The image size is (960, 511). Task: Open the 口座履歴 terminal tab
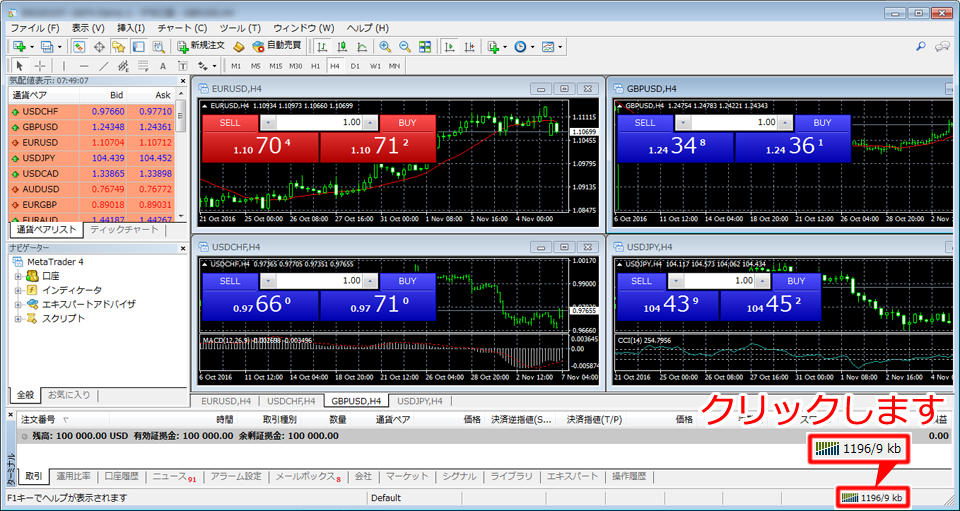pyautogui.click(x=121, y=476)
